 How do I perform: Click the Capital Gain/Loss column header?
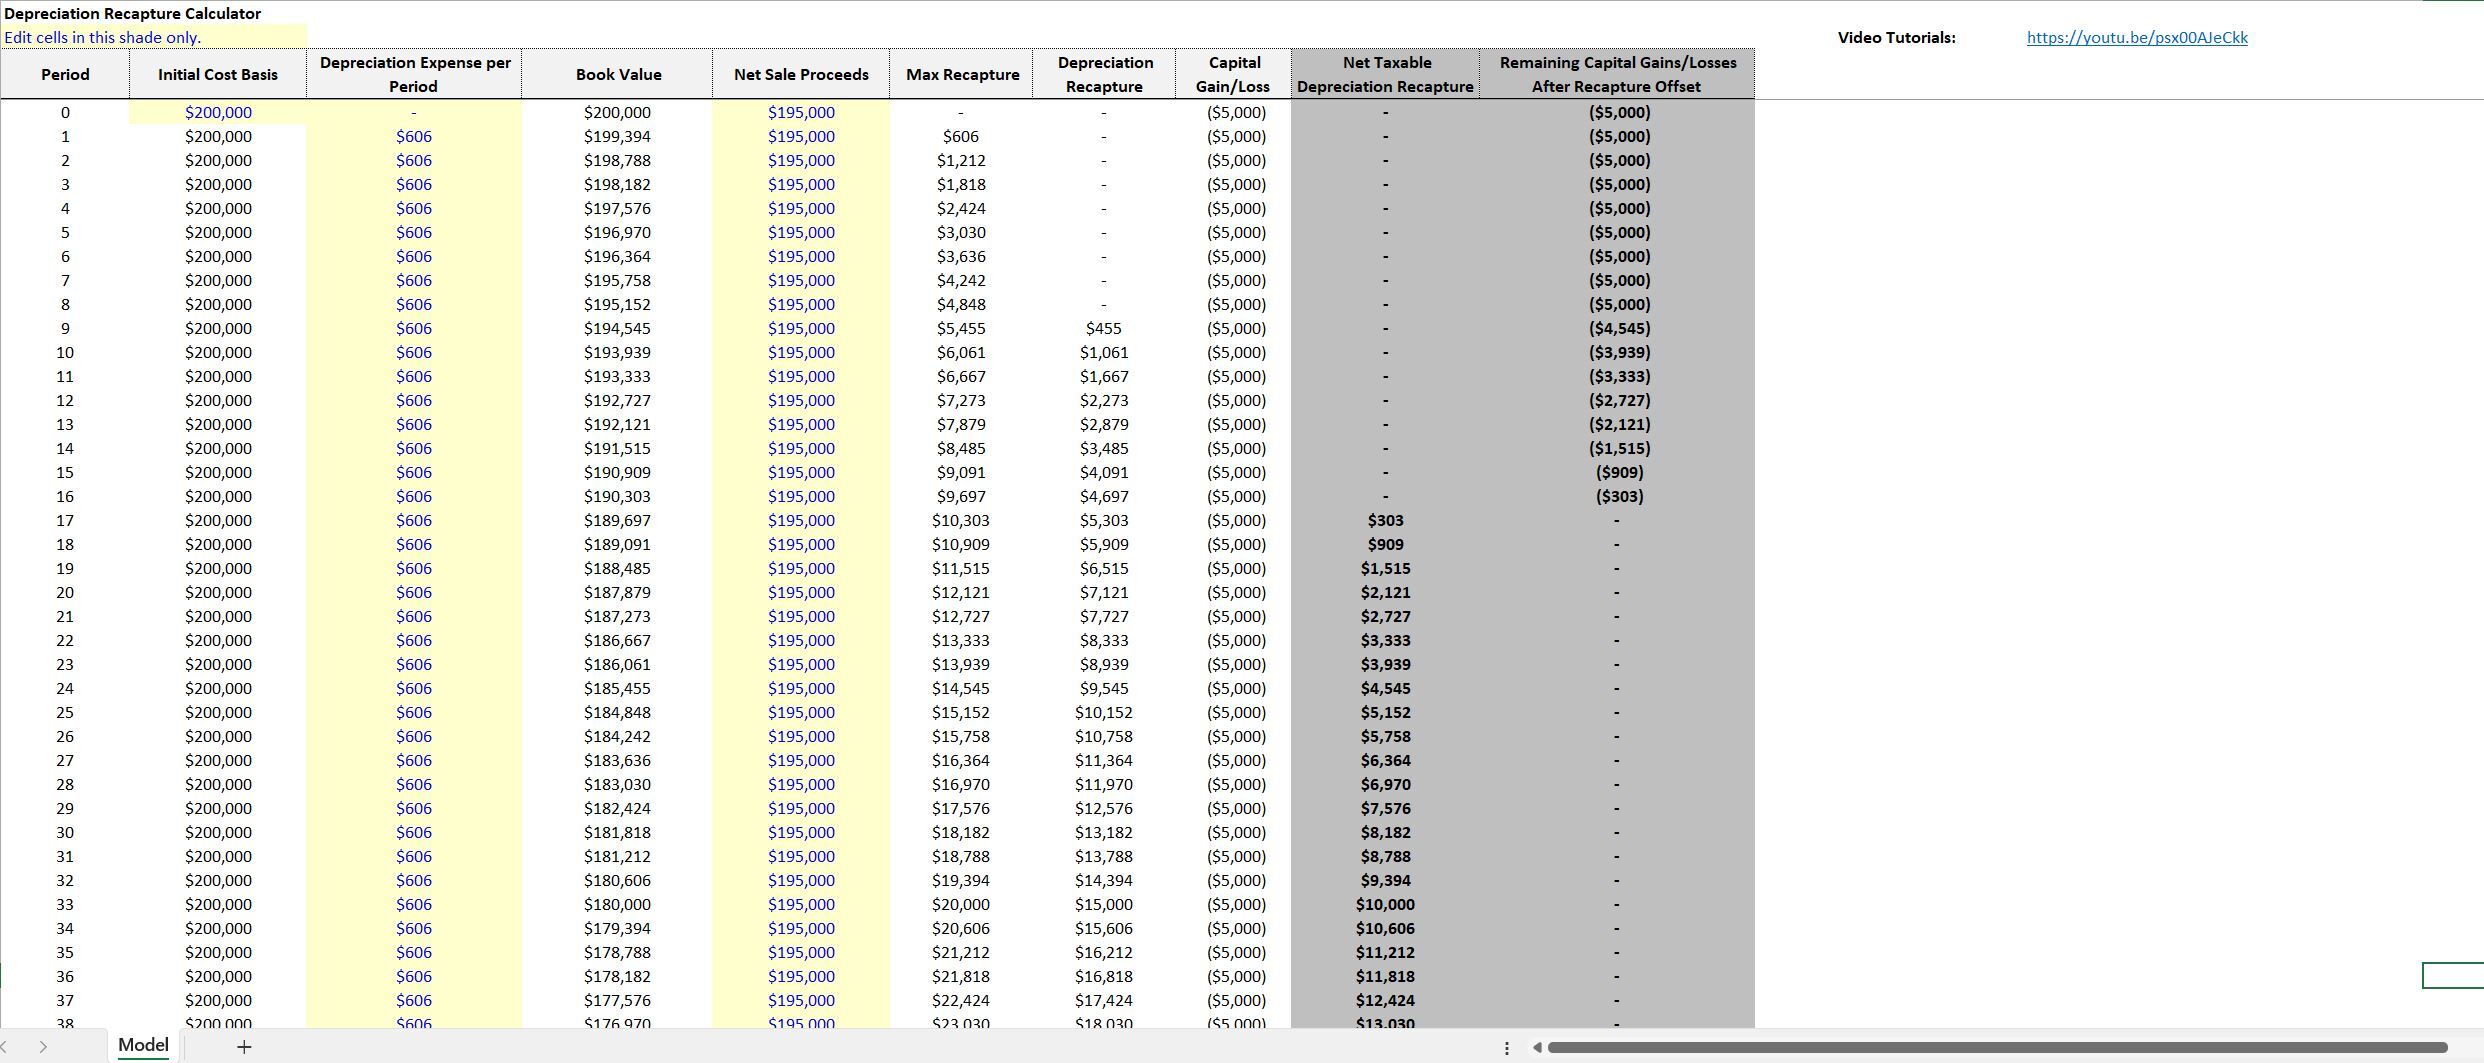point(1234,74)
